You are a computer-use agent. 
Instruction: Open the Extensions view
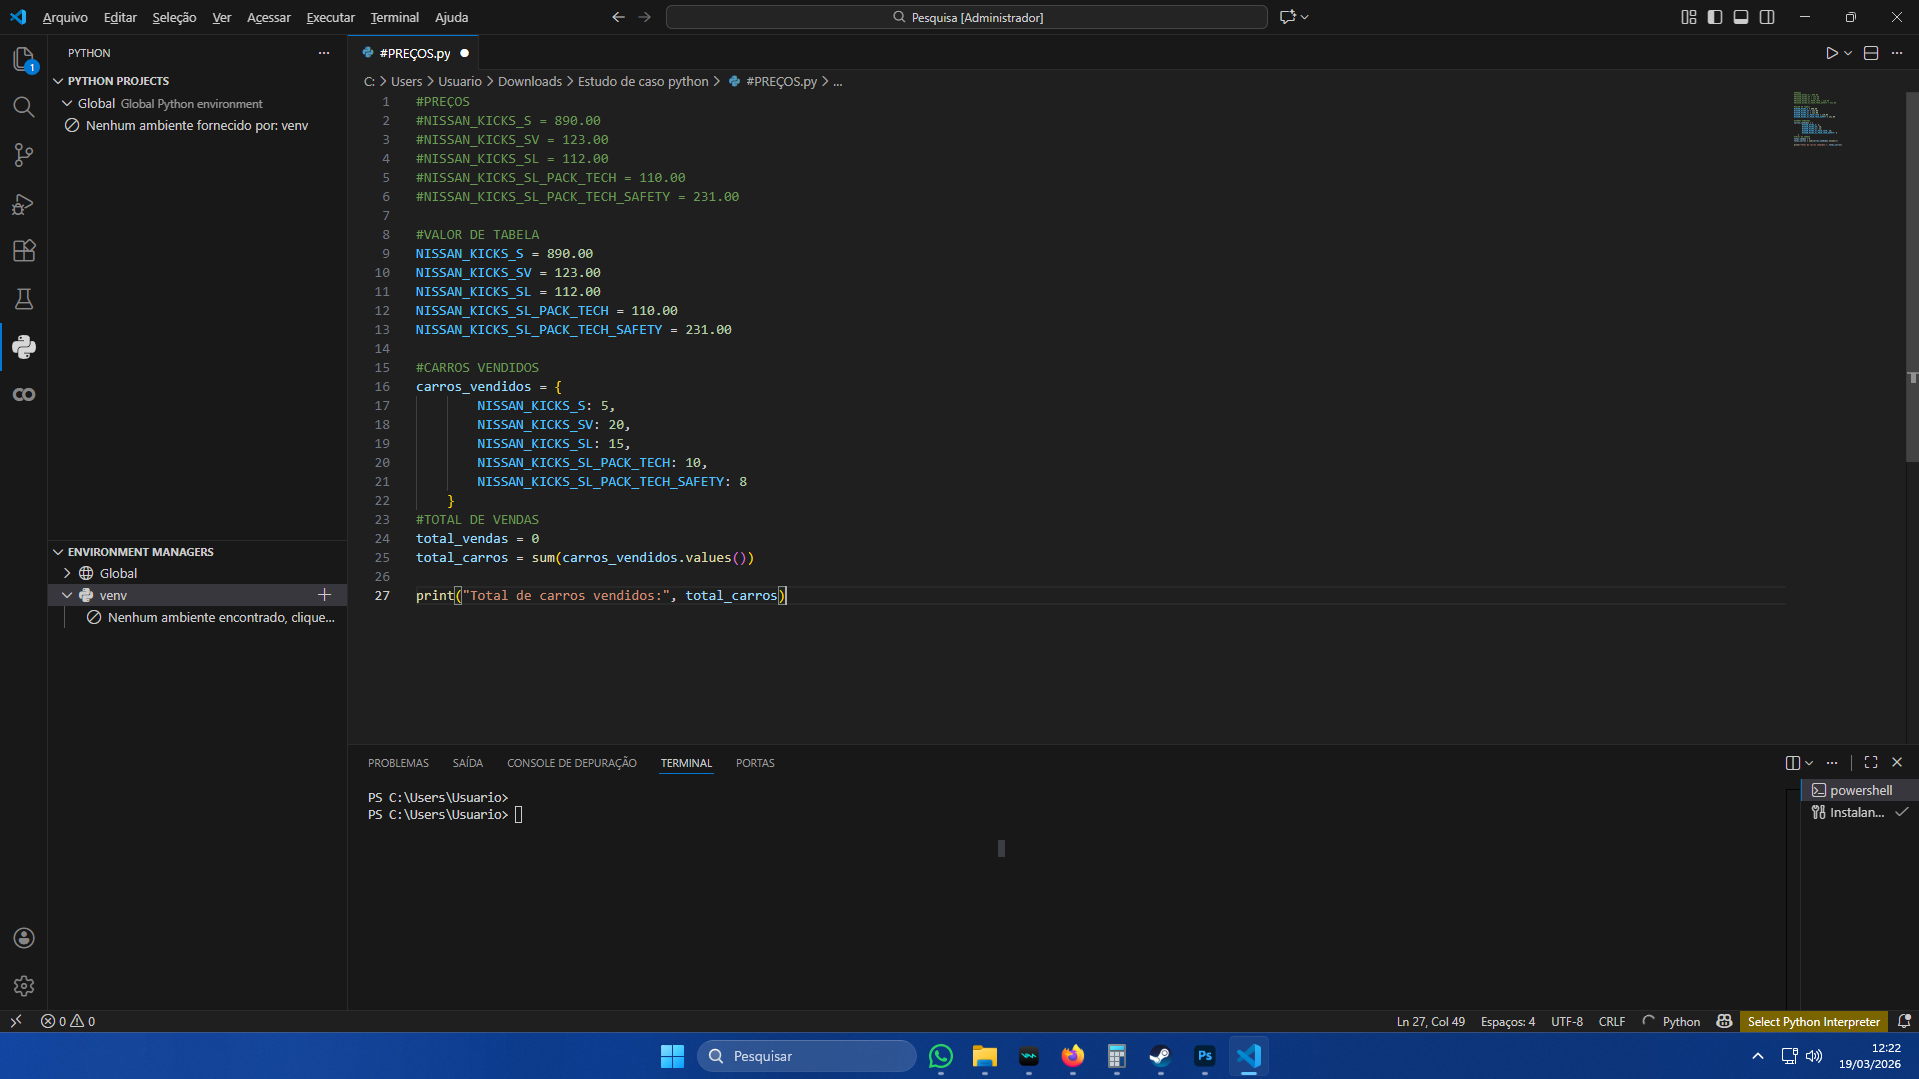pyautogui.click(x=24, y=251)
